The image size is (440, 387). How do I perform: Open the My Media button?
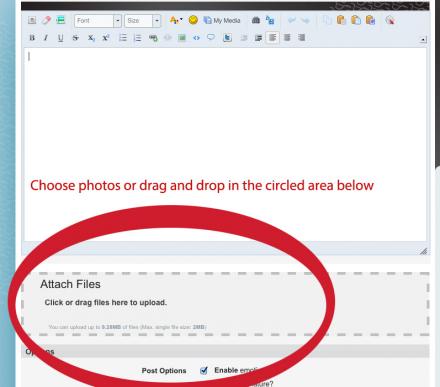pos(222,20)
